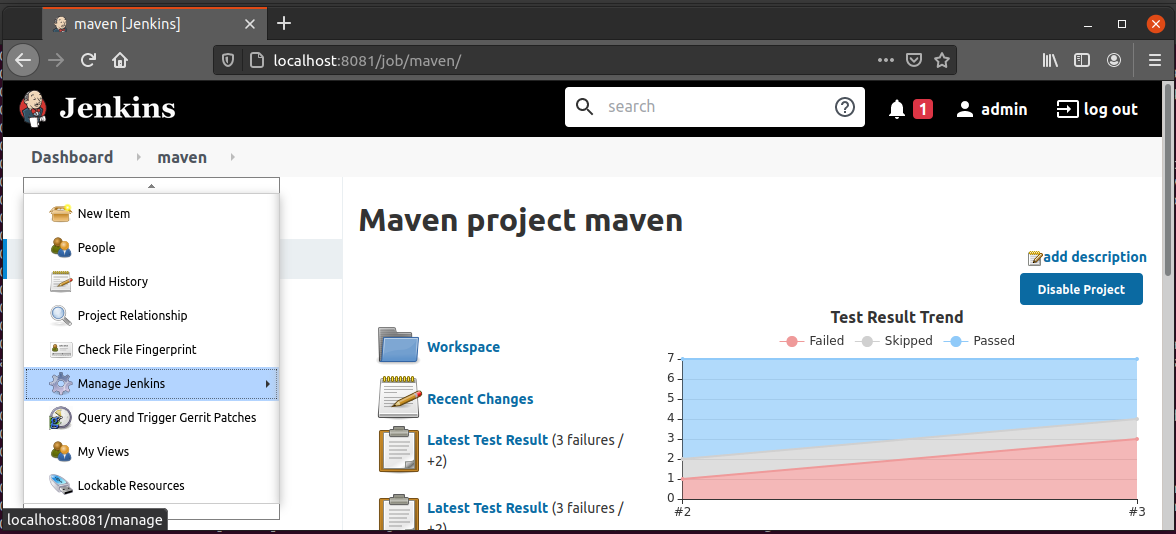Click the Check File Fingerprint card icon
Image resolution: width=1176 pixels, height=534 pixels.
[61, 350]
